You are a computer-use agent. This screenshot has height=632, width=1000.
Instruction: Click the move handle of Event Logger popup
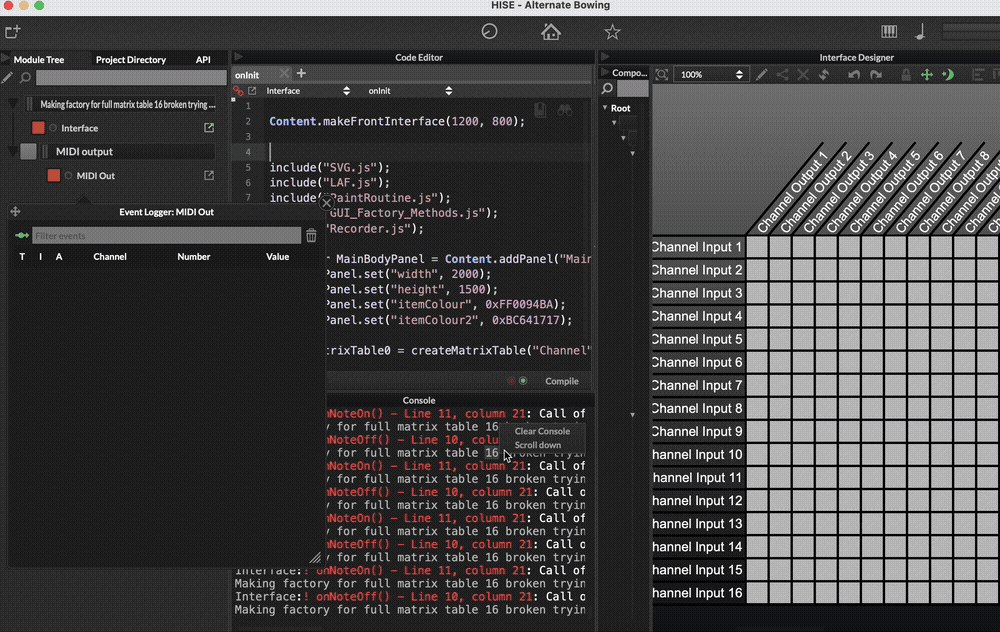[15, 212]
